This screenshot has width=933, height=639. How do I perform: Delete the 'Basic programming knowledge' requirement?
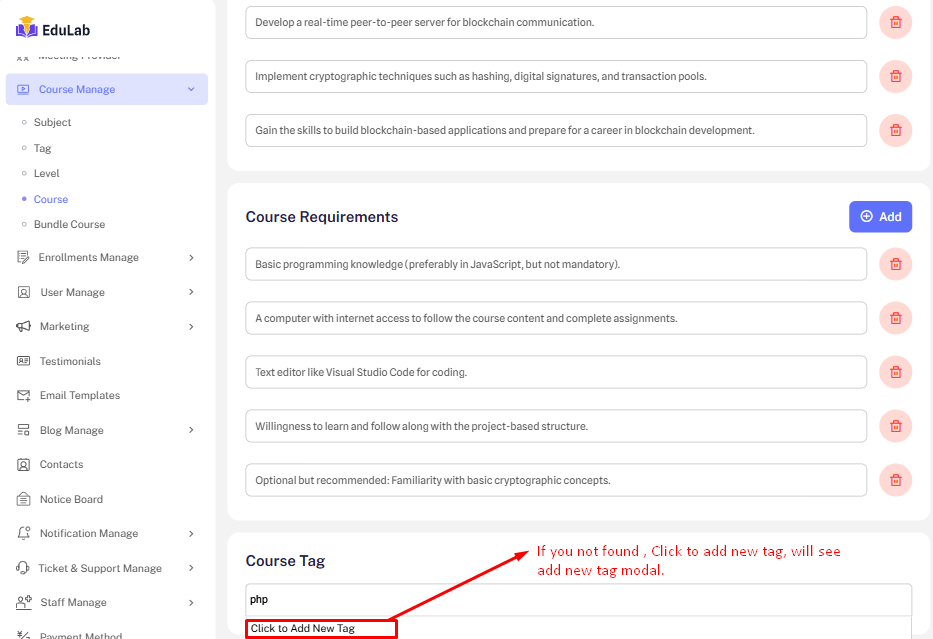(895, 264)
